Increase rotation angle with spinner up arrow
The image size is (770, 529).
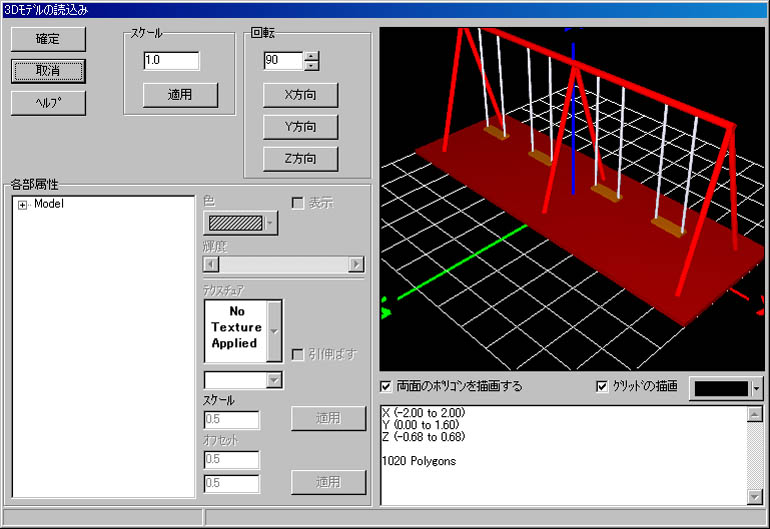tap(311, 56)
